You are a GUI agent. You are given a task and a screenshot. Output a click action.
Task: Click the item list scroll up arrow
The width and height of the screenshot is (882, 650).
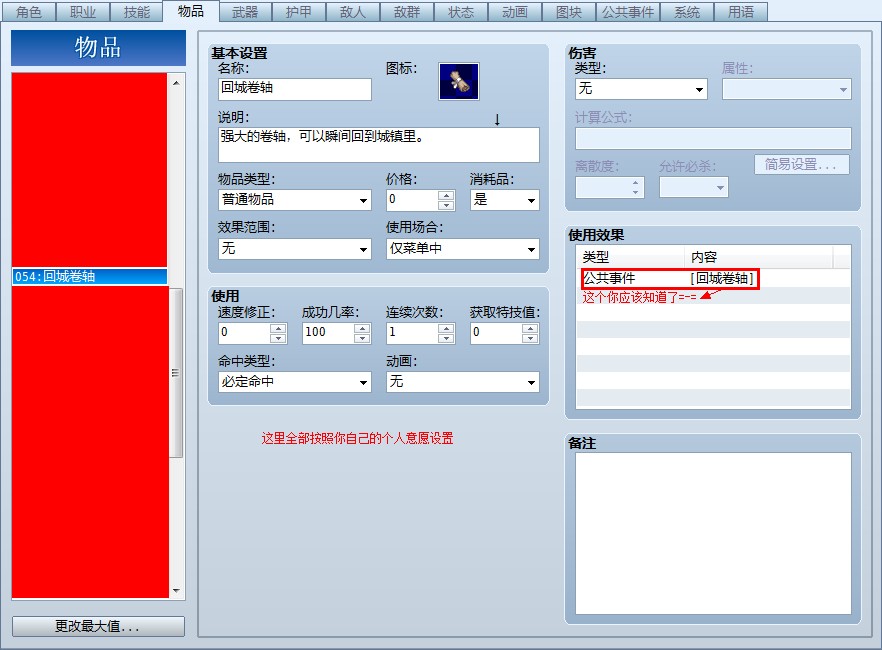[x=176, y=83]
